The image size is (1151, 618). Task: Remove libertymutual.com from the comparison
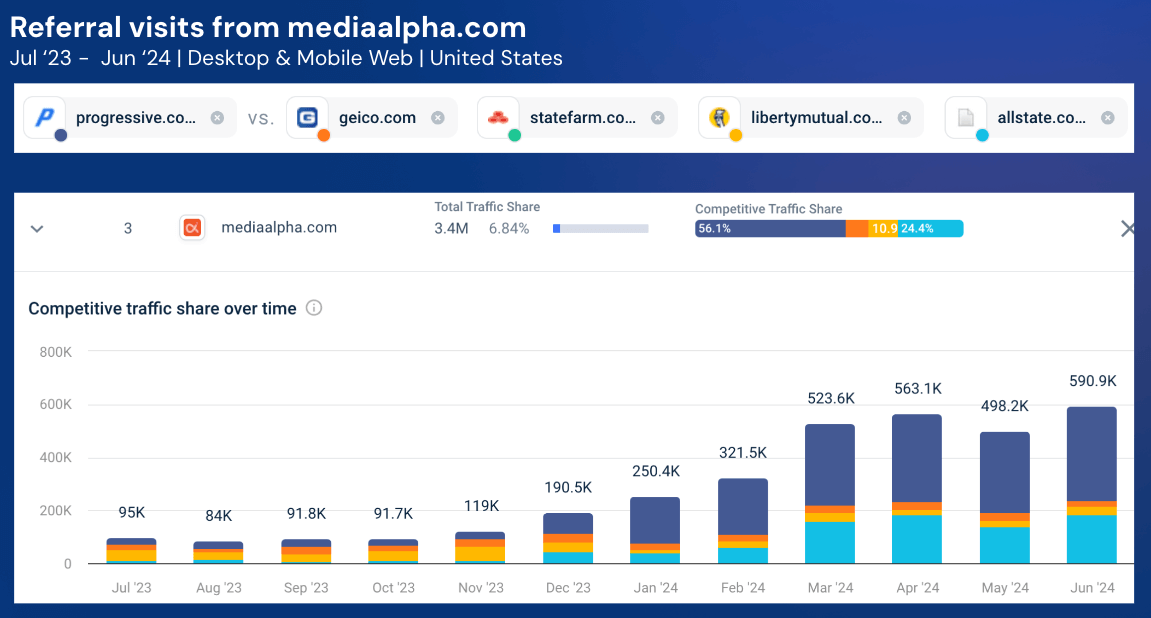903,117
